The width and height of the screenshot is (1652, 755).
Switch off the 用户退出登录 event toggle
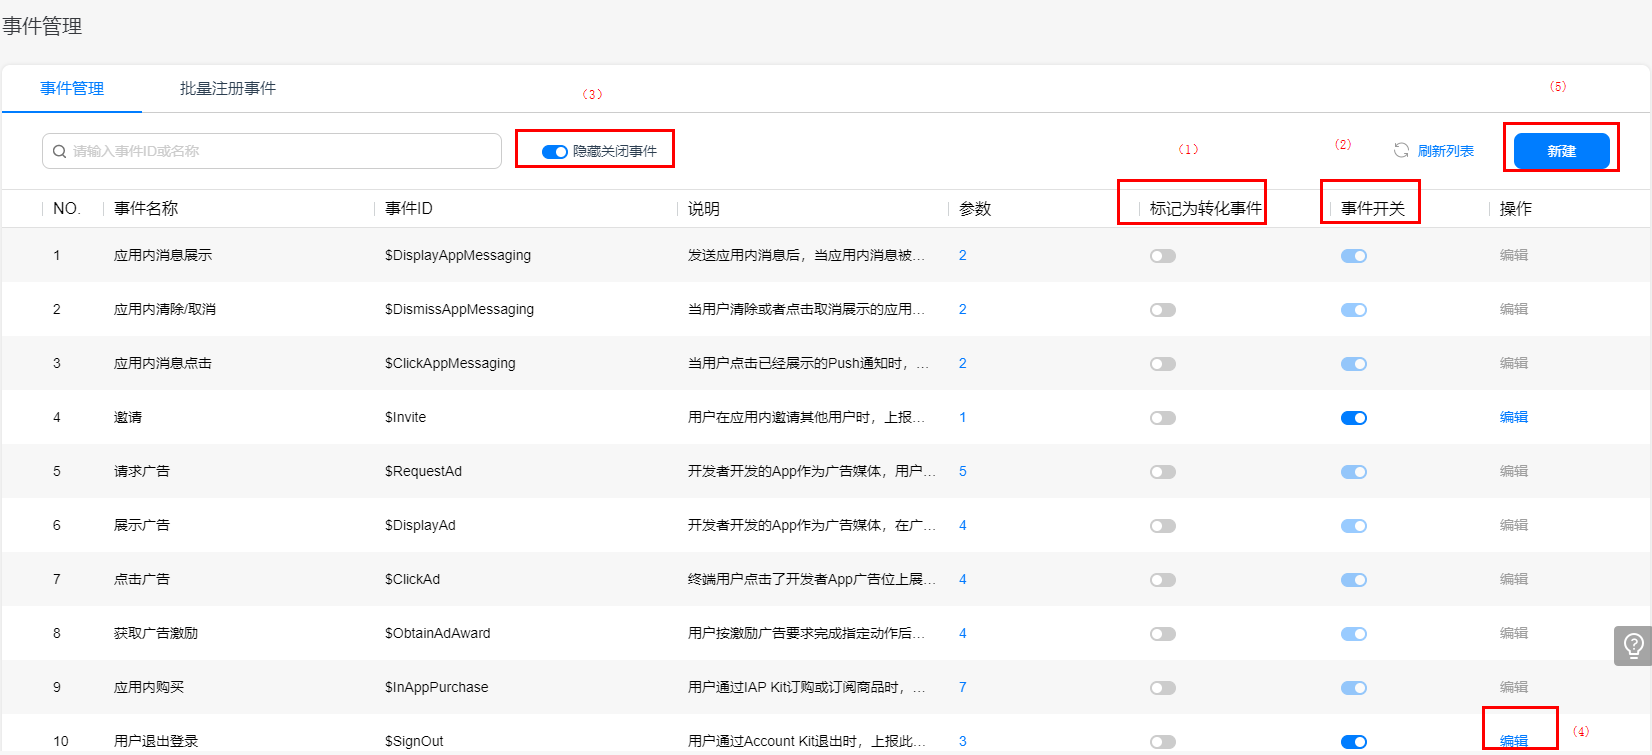point(1354,742)
